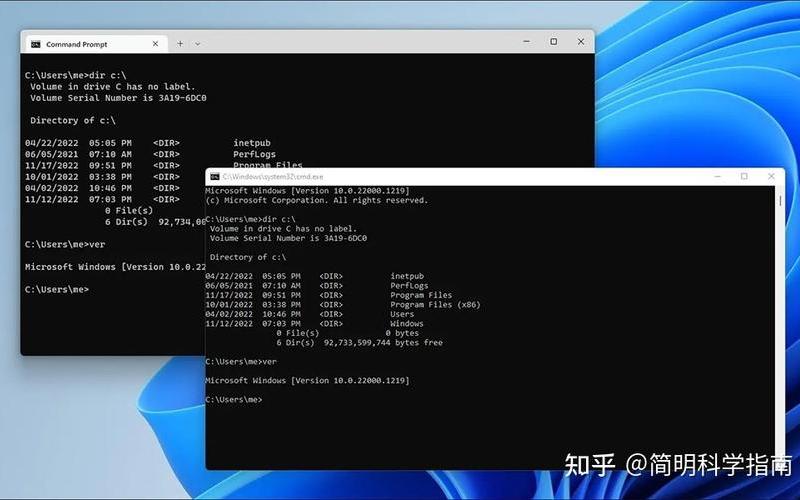Maximize the cmd.exe window
The image size is (800, 500).
tap(744, 177)
